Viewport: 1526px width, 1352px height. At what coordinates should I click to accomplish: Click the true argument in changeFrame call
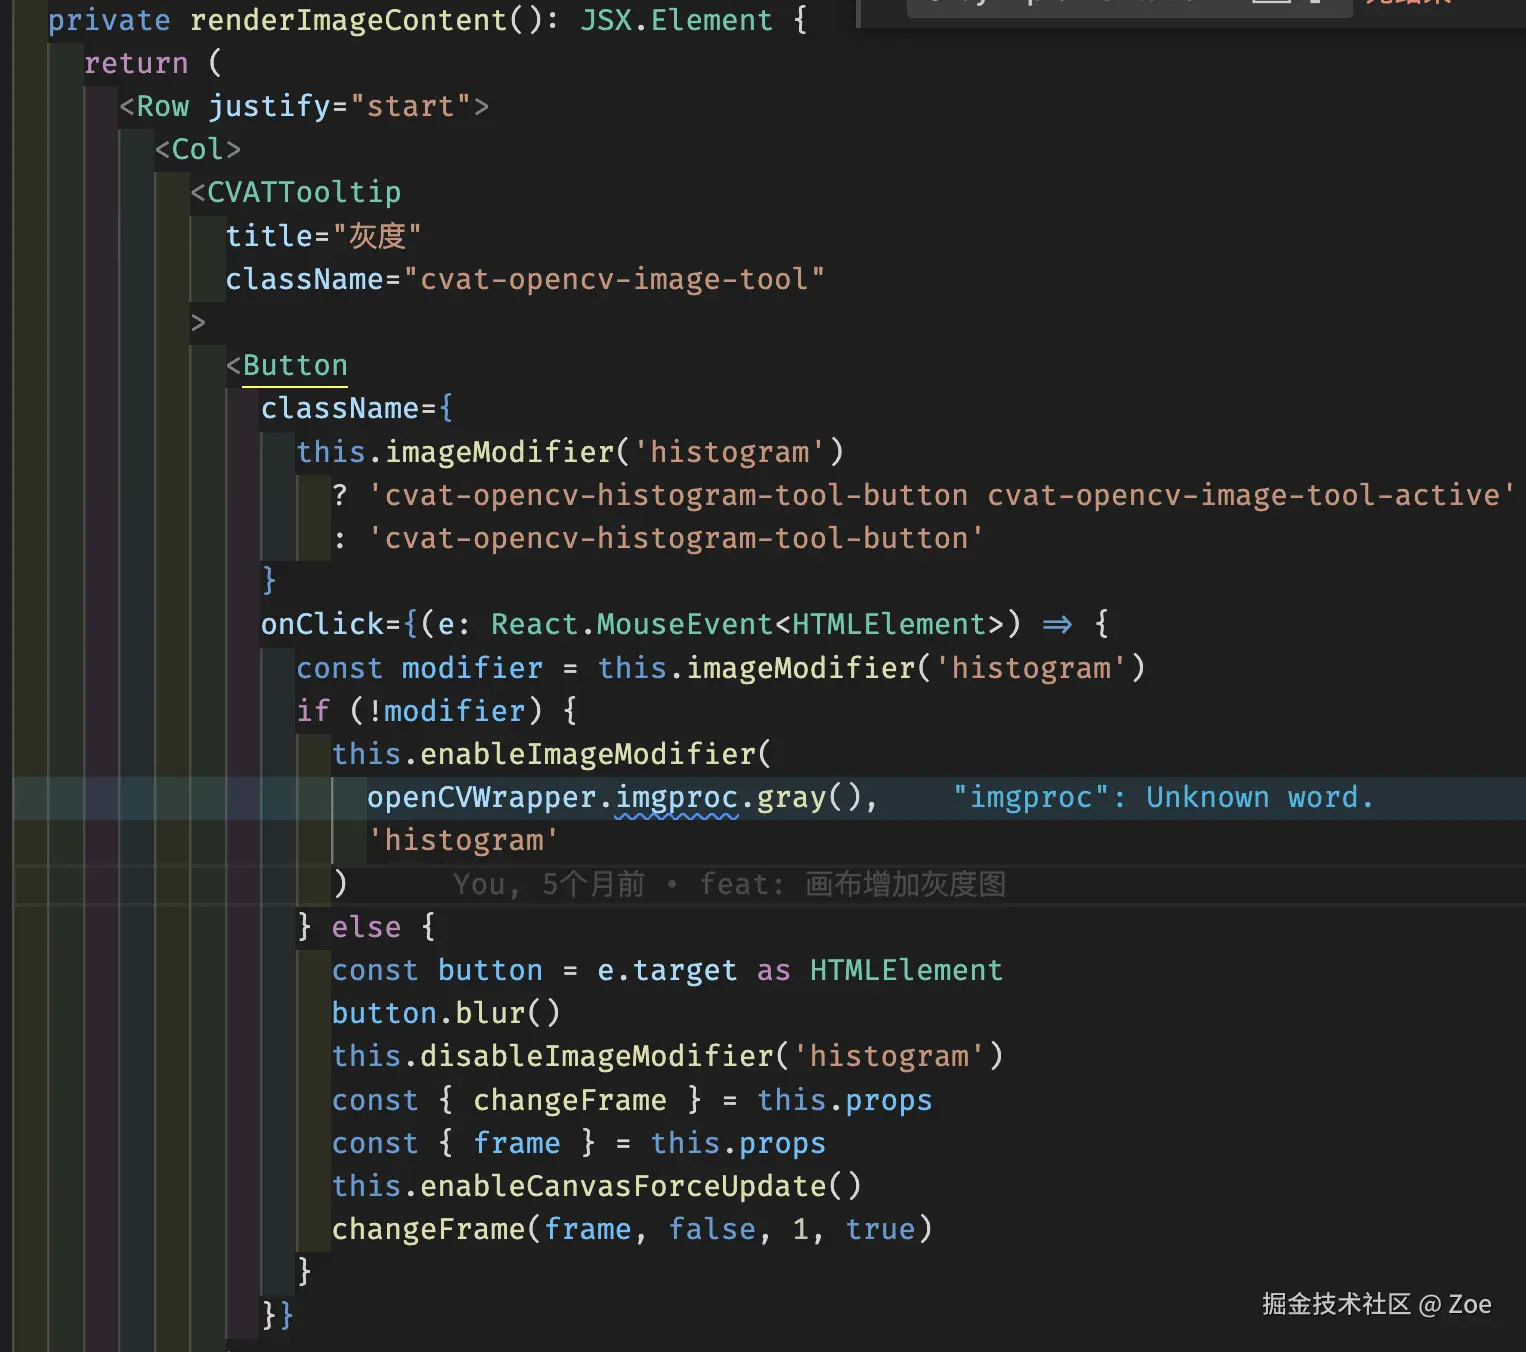[x=880, y=1229]
